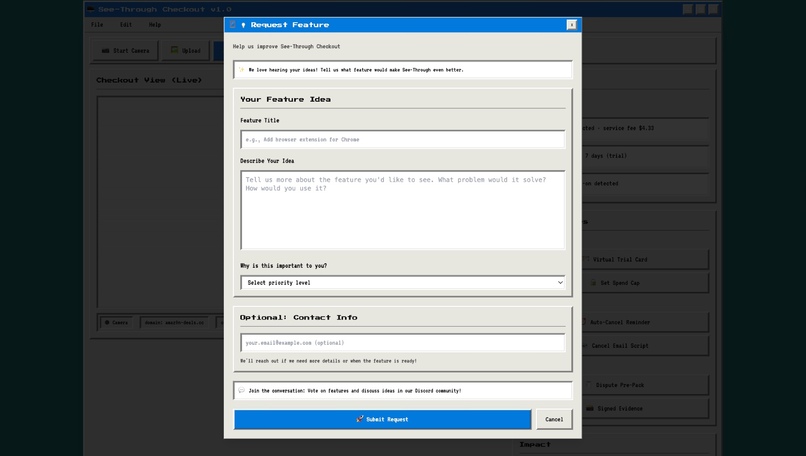Cancel the Request Feature dialog

point(554,419)
